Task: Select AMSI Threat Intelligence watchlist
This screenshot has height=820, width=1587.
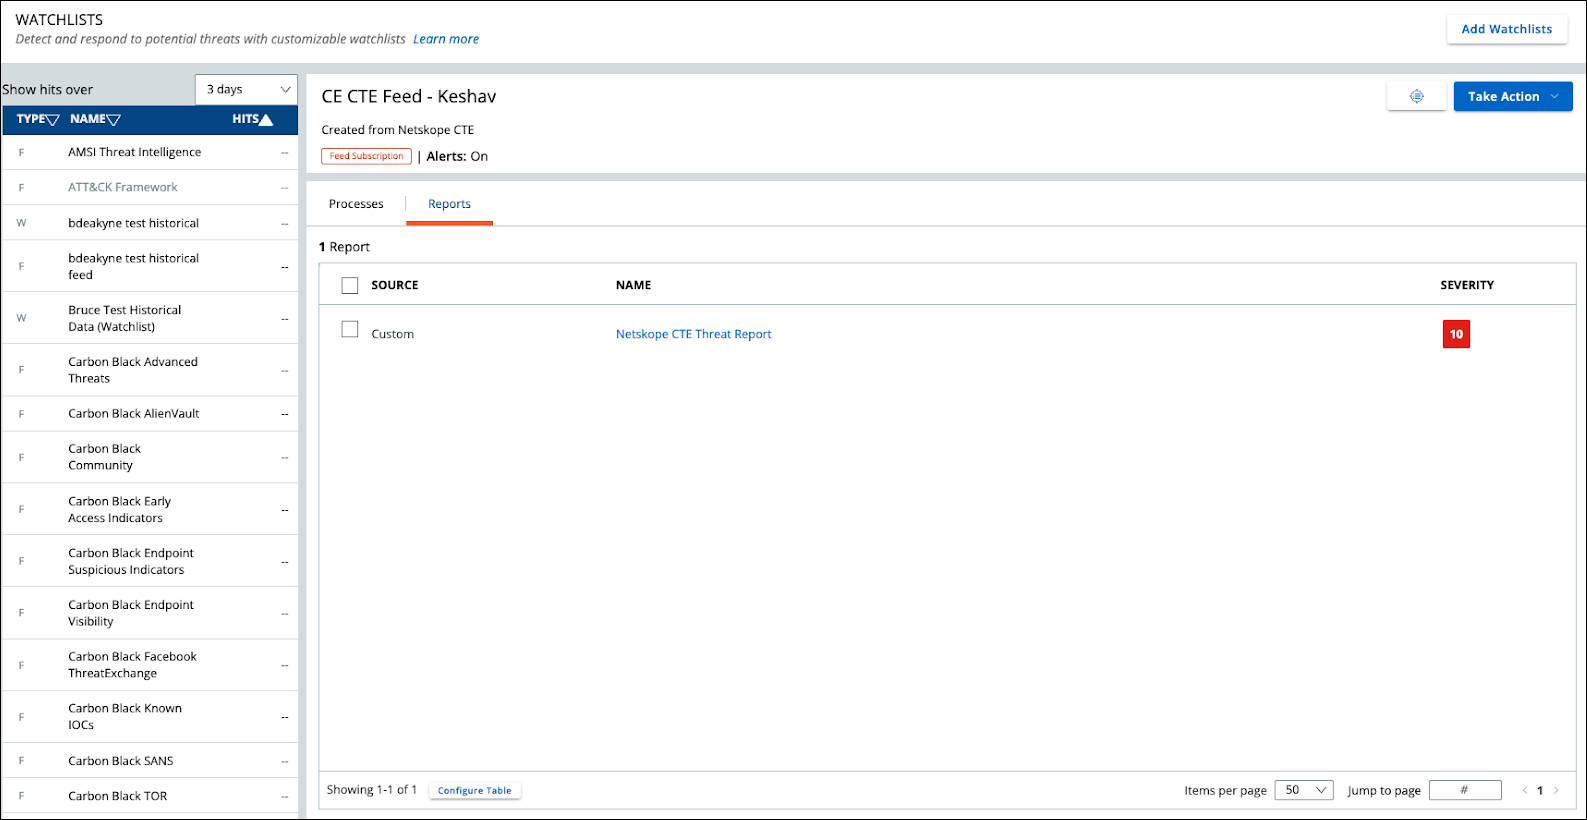Action: [150, 152]
